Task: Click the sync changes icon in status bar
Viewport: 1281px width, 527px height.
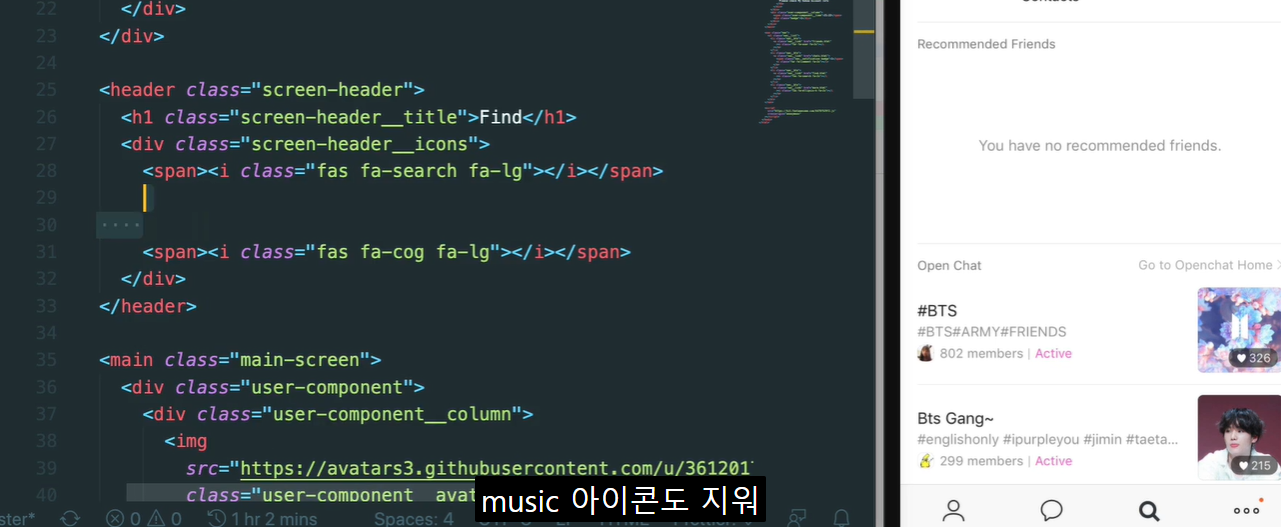Action: pos(70,518)
